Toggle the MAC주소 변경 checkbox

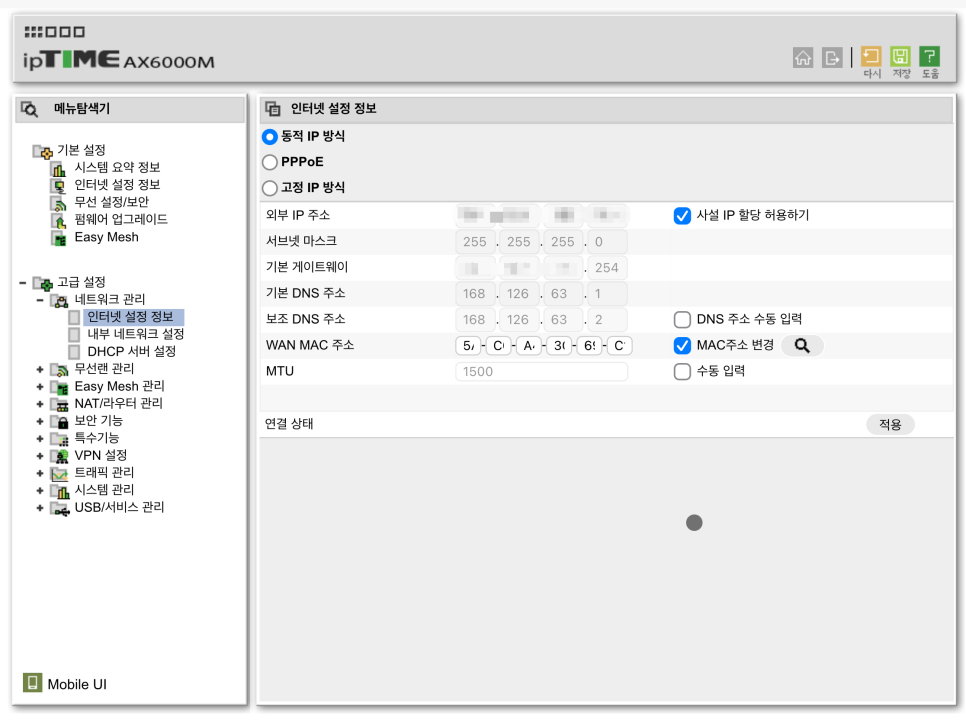(x=682, y=346)
